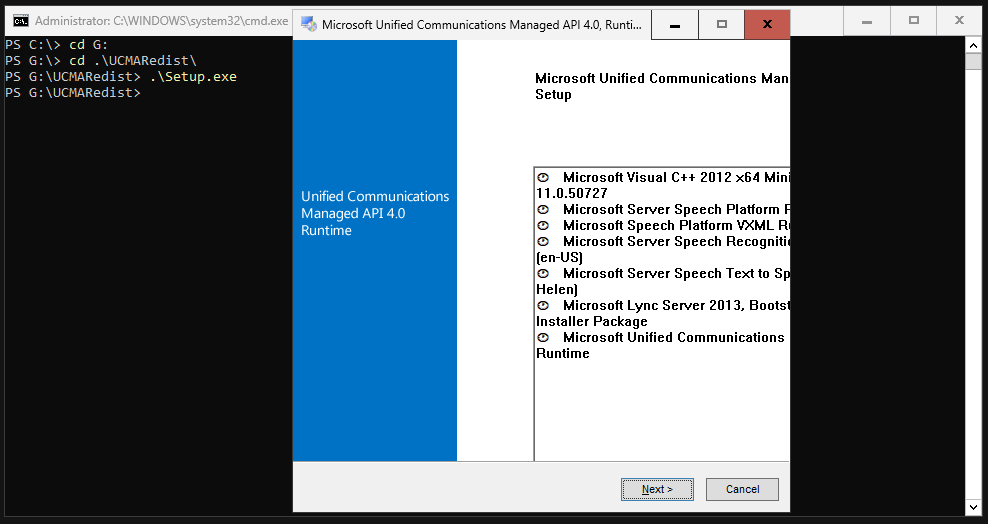Click console scrollbar down arrow
The height and width of the screenshot is (524, 988).
coord(973,507)
